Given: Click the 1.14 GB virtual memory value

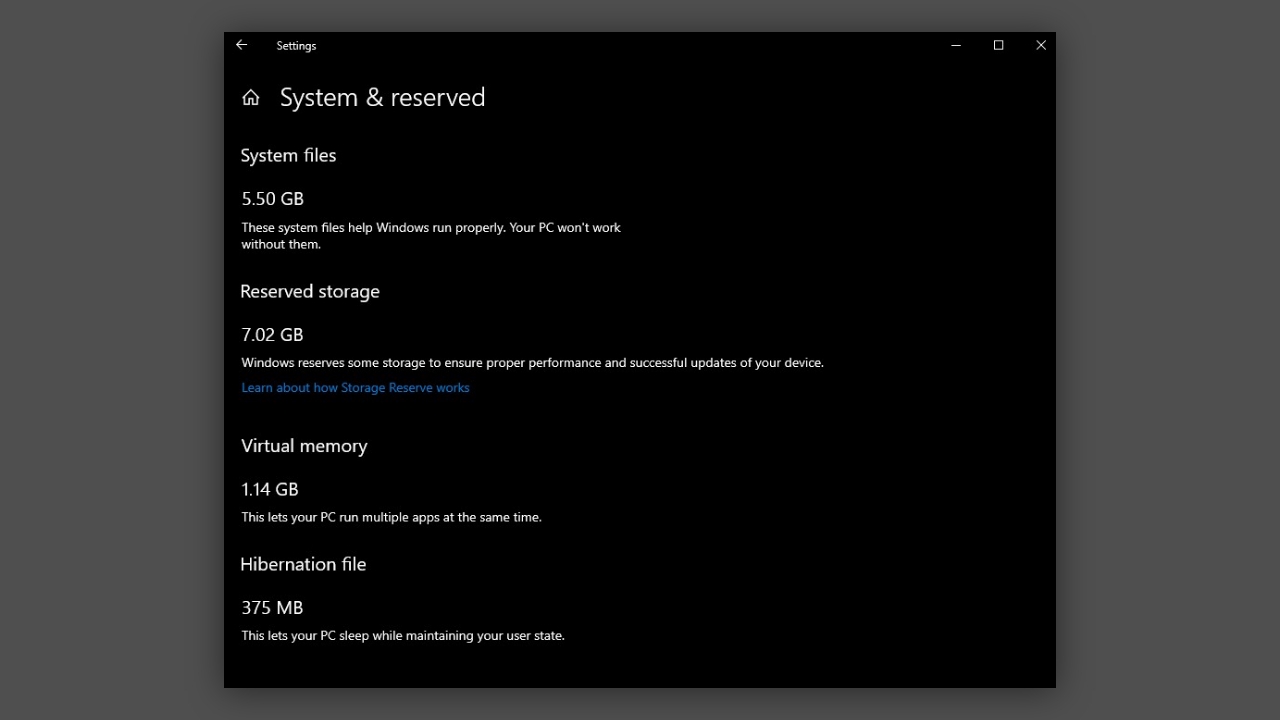Looking at the screenshot, I should [270, 490].
